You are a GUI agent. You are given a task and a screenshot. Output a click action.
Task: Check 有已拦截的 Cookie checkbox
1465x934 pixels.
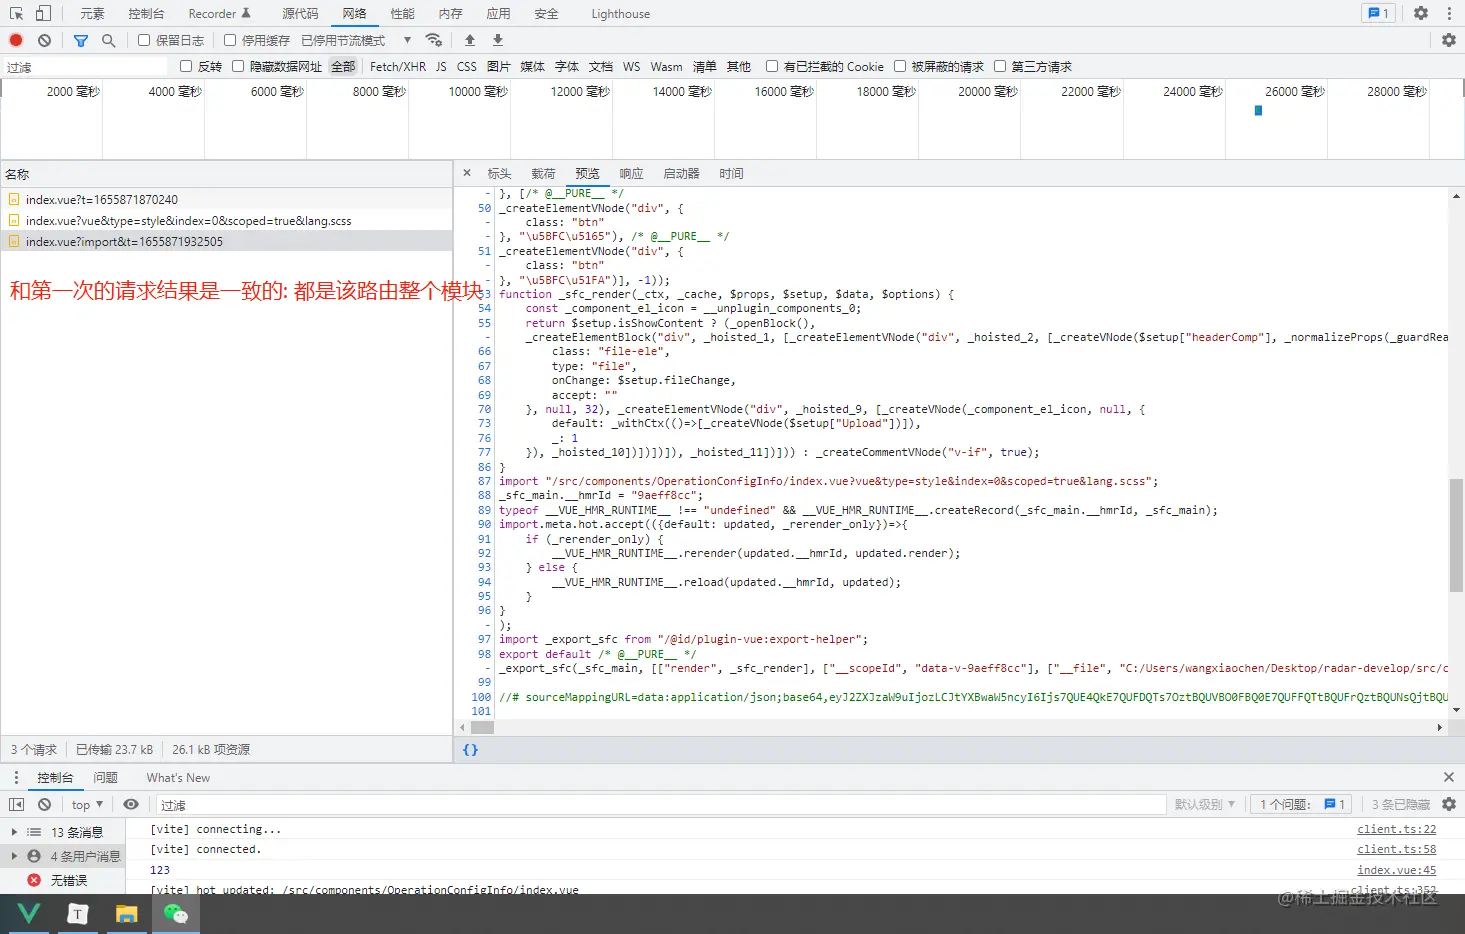772,66
